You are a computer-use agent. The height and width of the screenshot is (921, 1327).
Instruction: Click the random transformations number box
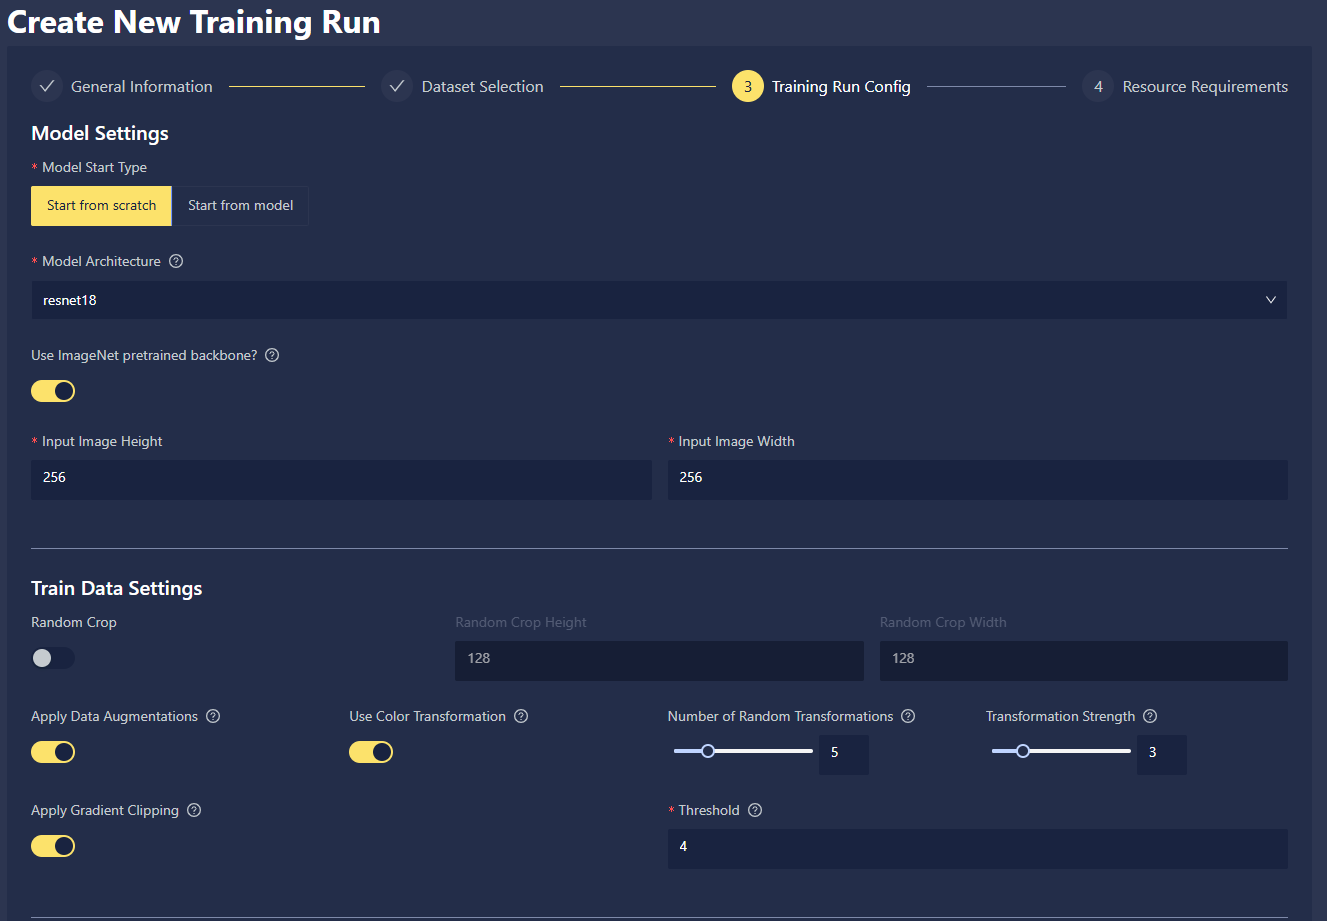(x=844, y=755)
